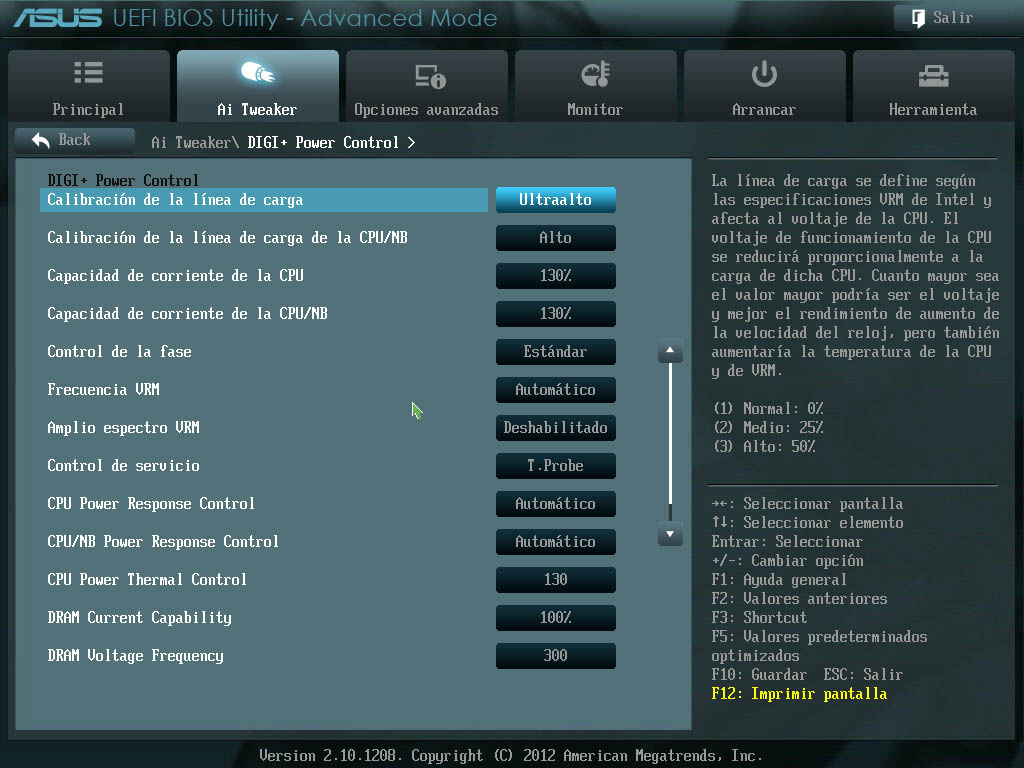Click scrollbar down arrow
The image size is (1024, 768).
pos(670,534)
